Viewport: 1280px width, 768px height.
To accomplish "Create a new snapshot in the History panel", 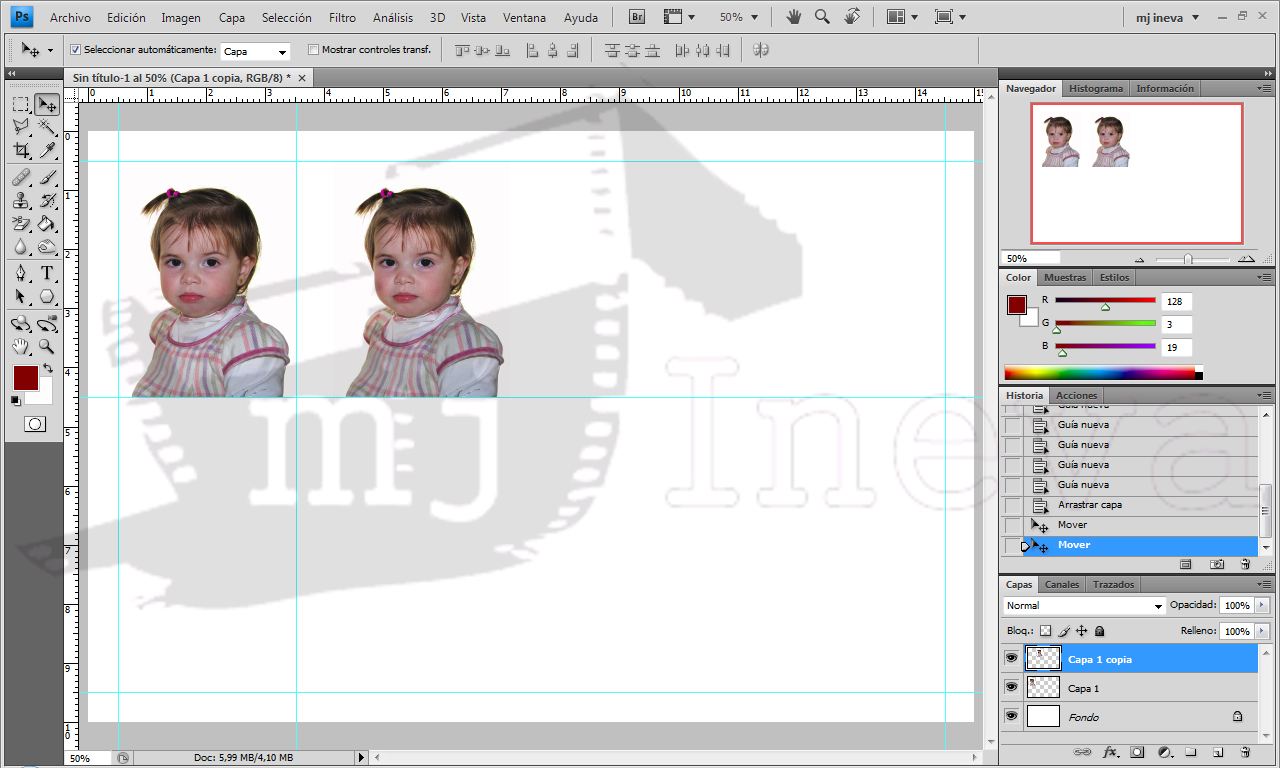I will tap(1217, 564).
